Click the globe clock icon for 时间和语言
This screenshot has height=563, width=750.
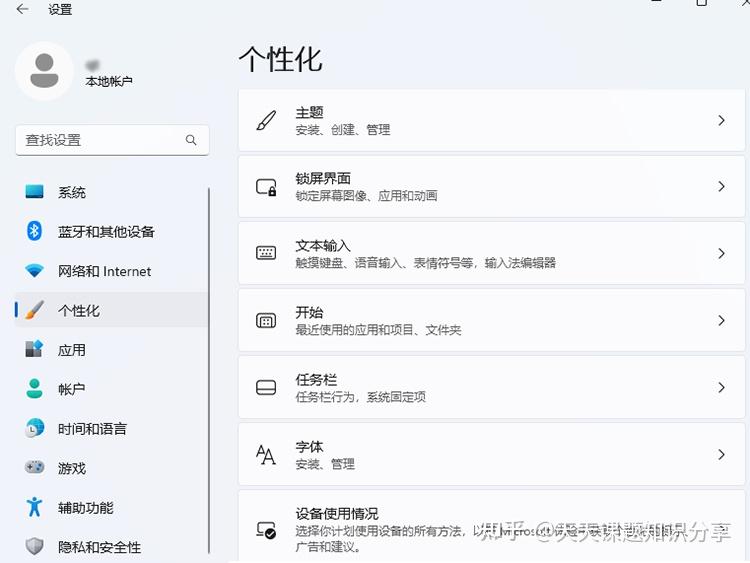pos(34,428)
